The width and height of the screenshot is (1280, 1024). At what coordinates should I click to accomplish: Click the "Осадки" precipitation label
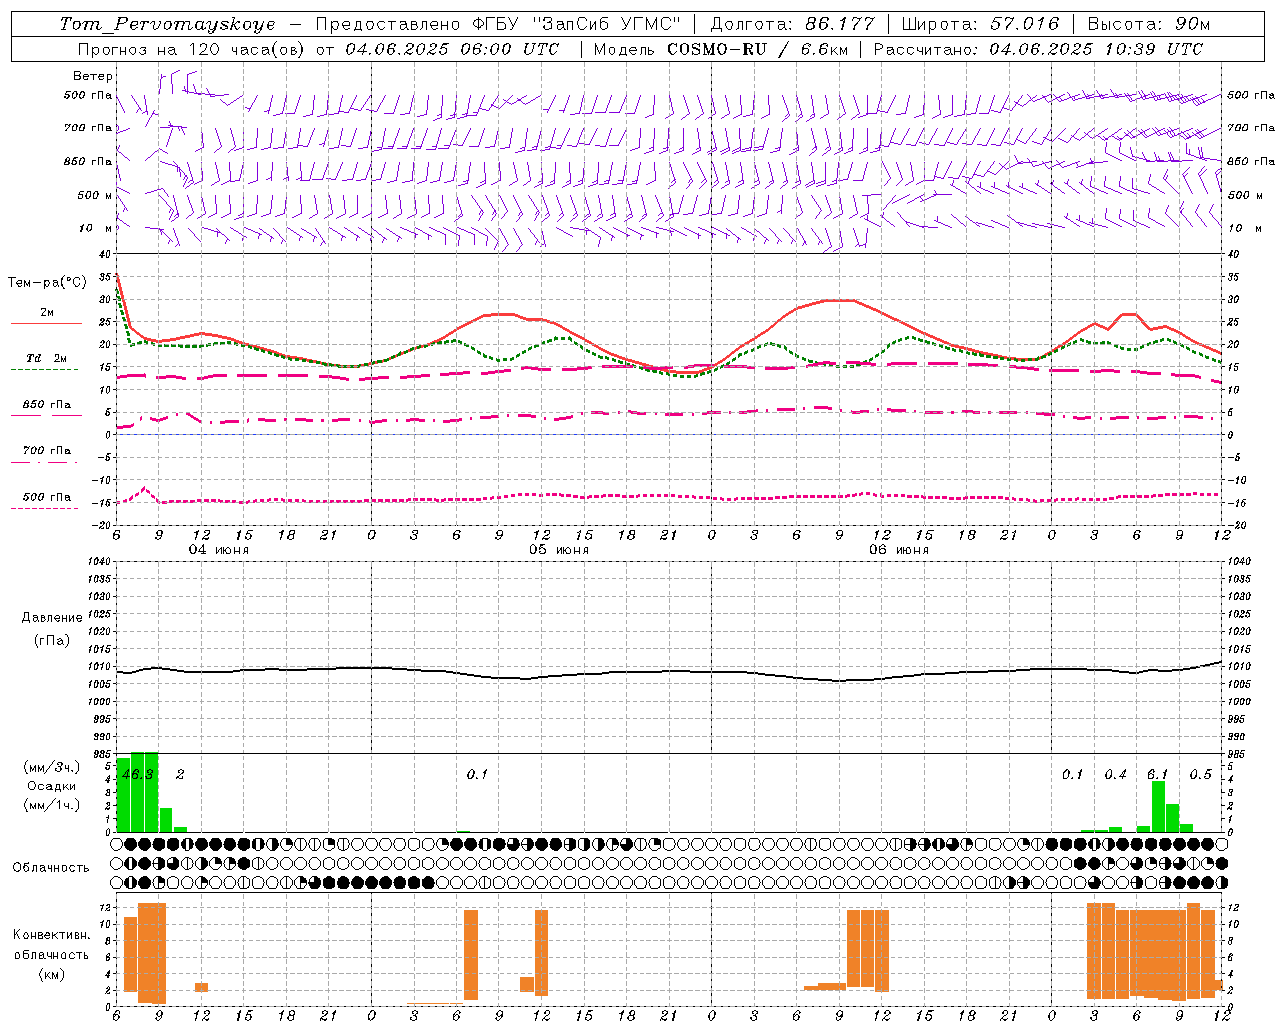[52, 786]
